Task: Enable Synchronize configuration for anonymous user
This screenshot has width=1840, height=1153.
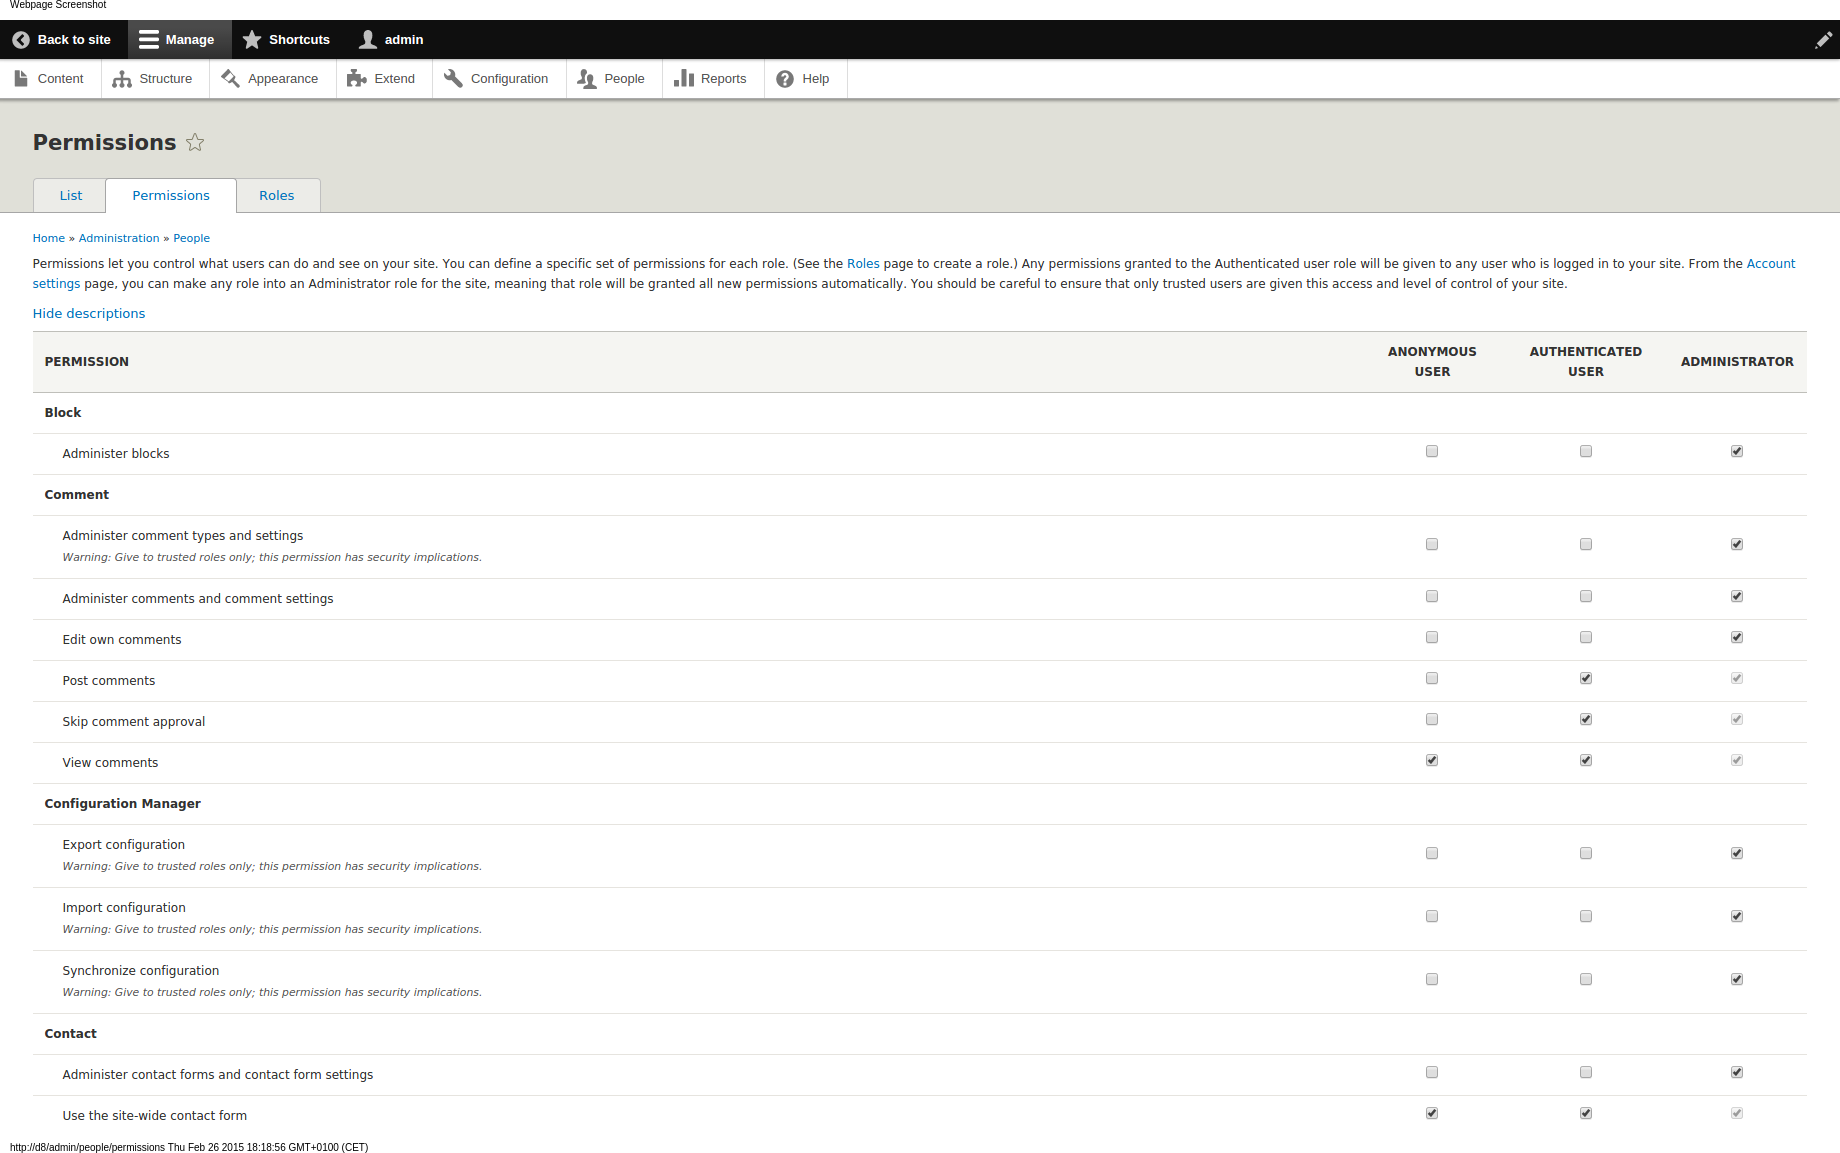Action: (x=1432, y=979)
